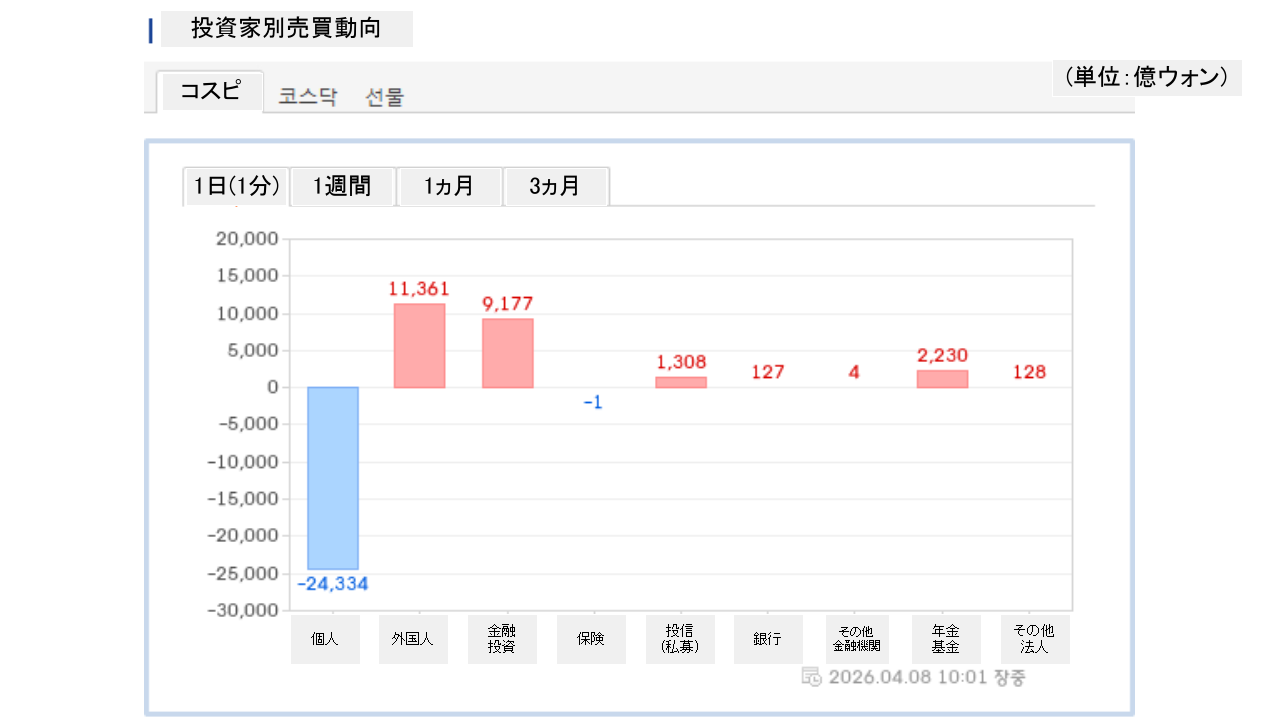The height and width of the screenshot is (720, 1280).
Task: Click the 外国人 category label
Action: click(413, 639)
